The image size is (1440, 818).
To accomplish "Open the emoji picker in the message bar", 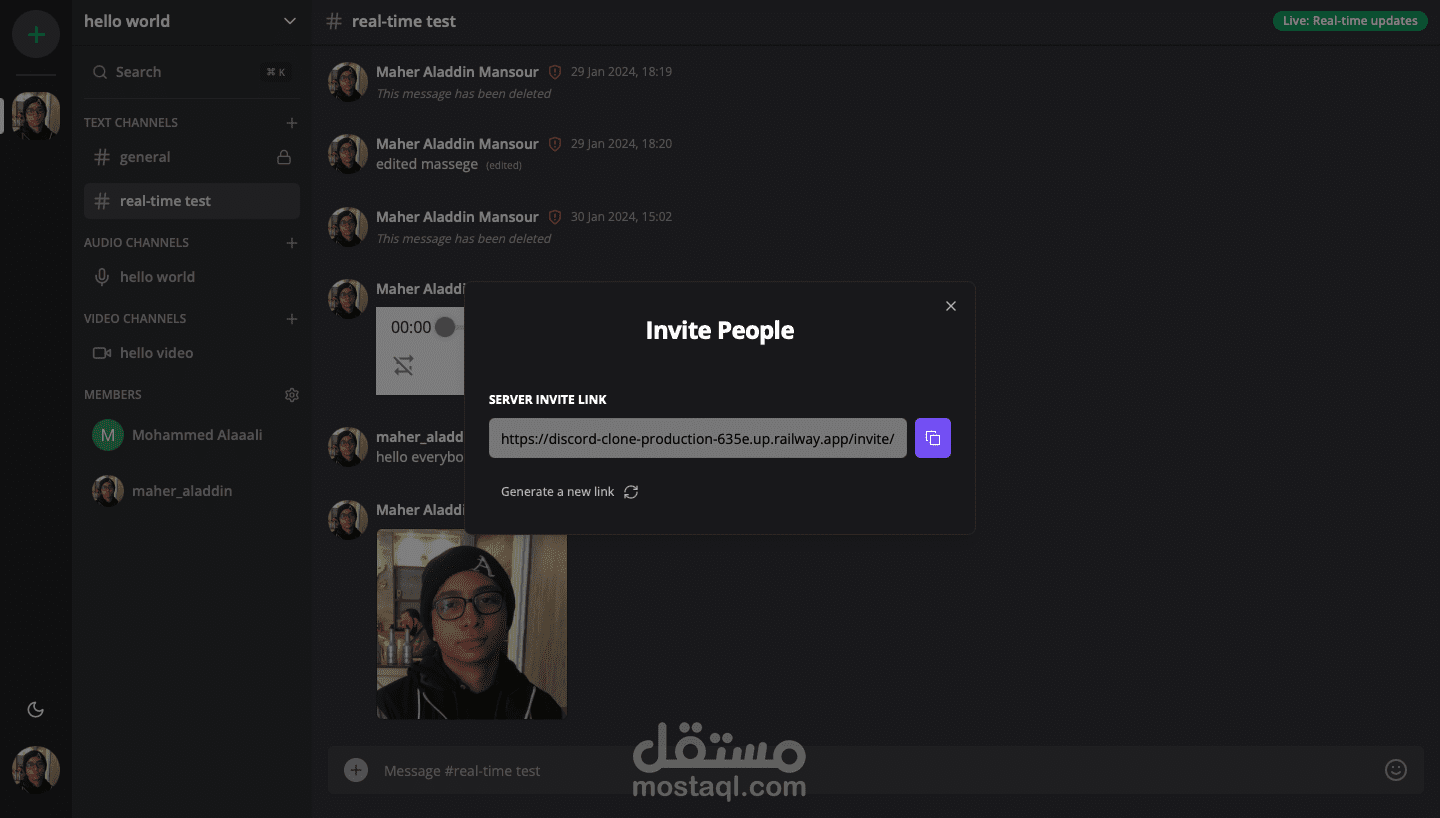I will coord(1396,770).
